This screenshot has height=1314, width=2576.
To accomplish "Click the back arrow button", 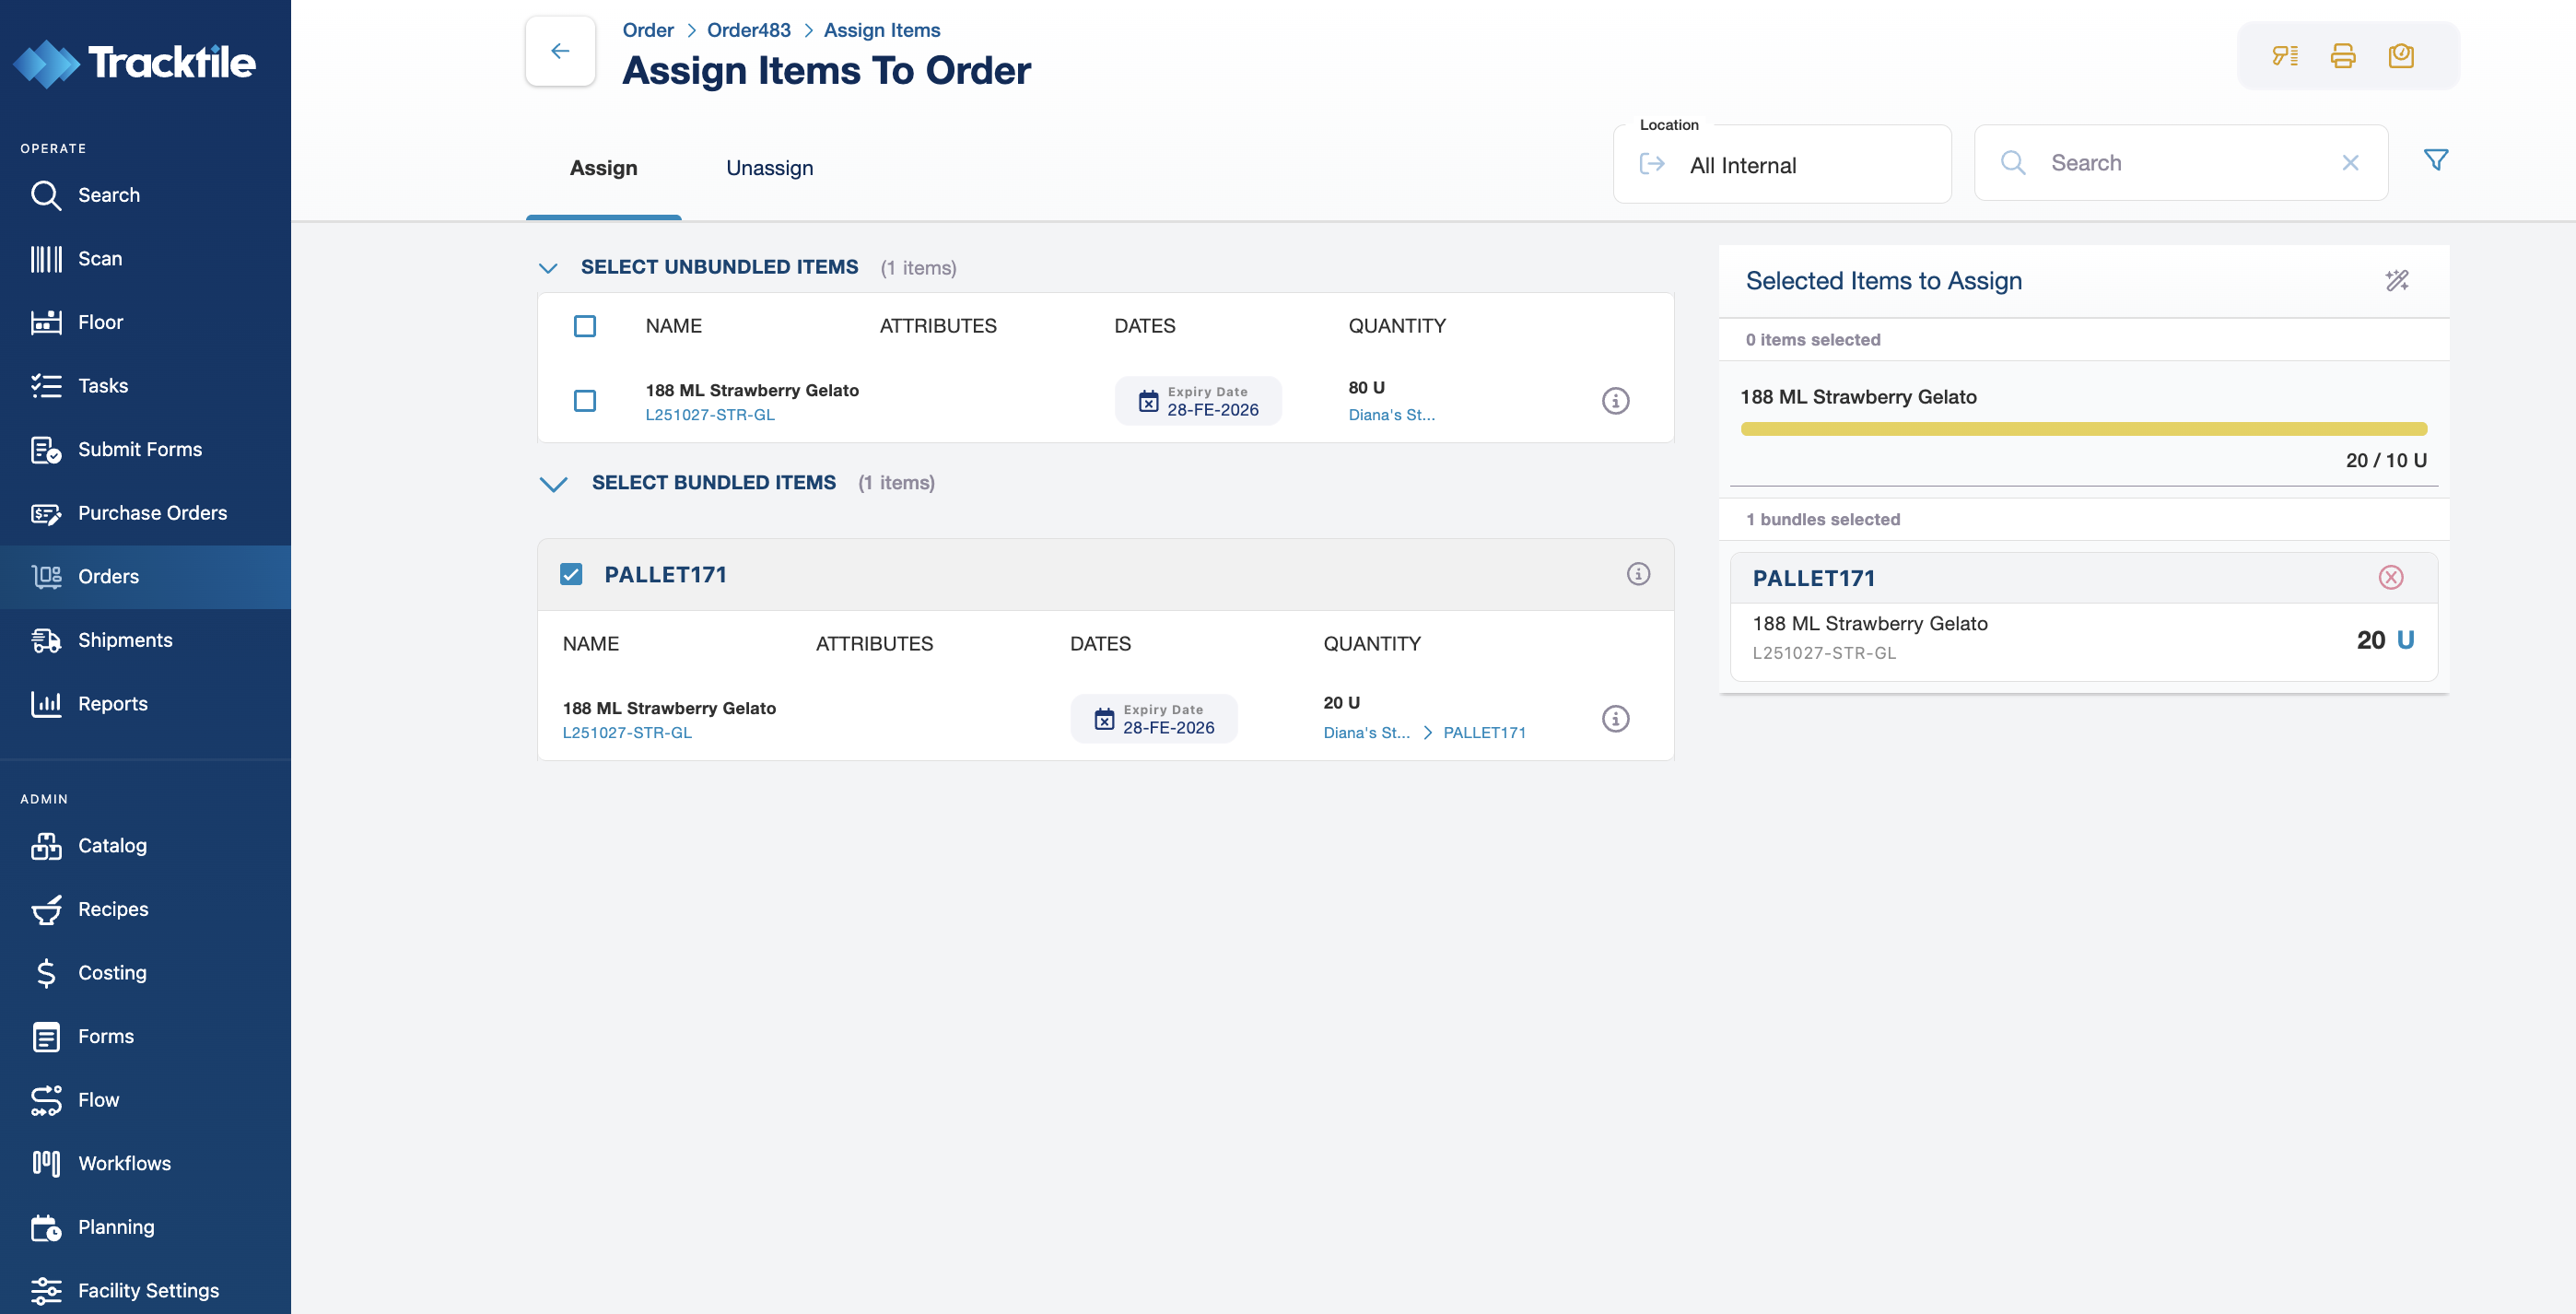I will click(x=560, y=51).
